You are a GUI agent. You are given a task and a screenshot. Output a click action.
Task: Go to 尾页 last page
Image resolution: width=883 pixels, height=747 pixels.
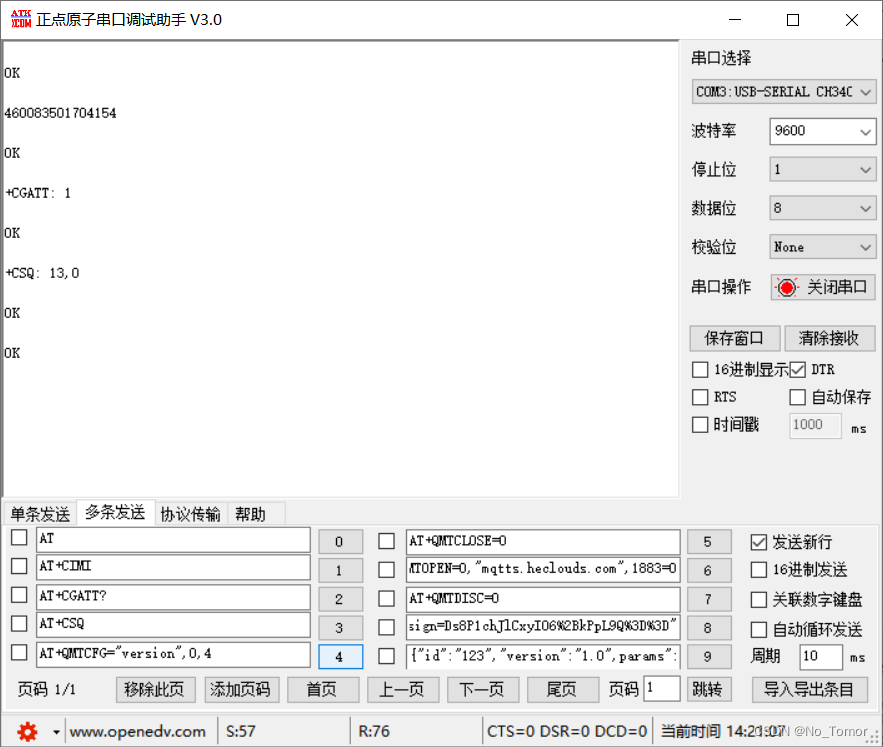pos(563,690)
